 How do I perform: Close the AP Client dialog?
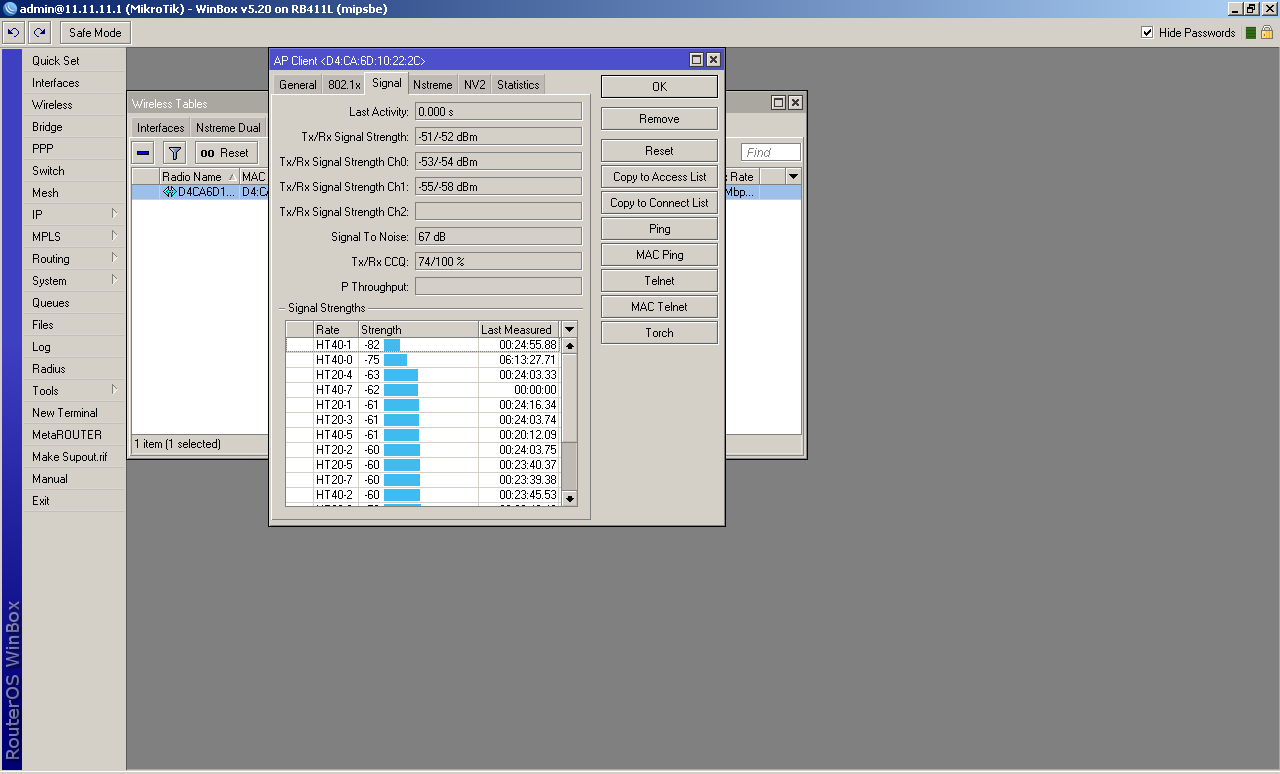click(713, 60)
